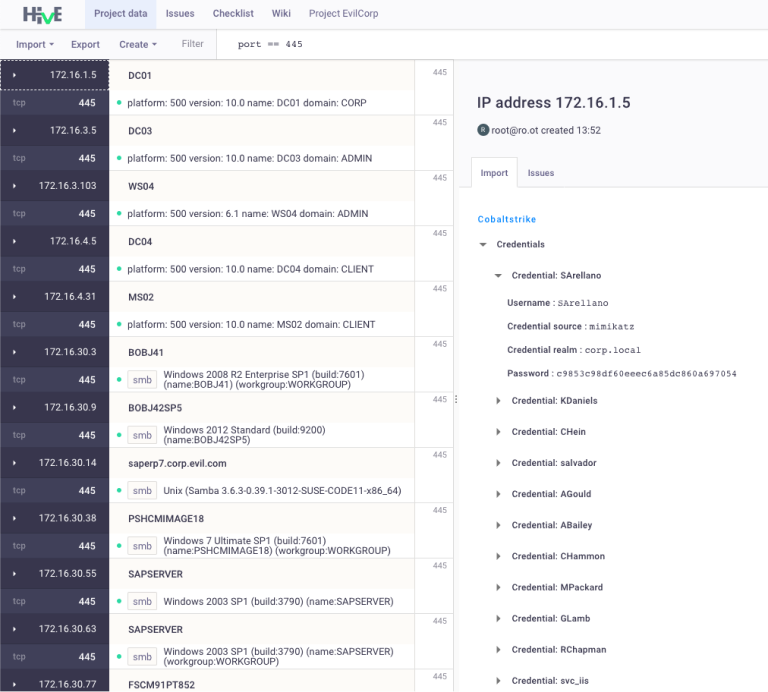This screenshot has width=768, height=692.
Task: Click the Filter label
Action: (x=192, y=44)
